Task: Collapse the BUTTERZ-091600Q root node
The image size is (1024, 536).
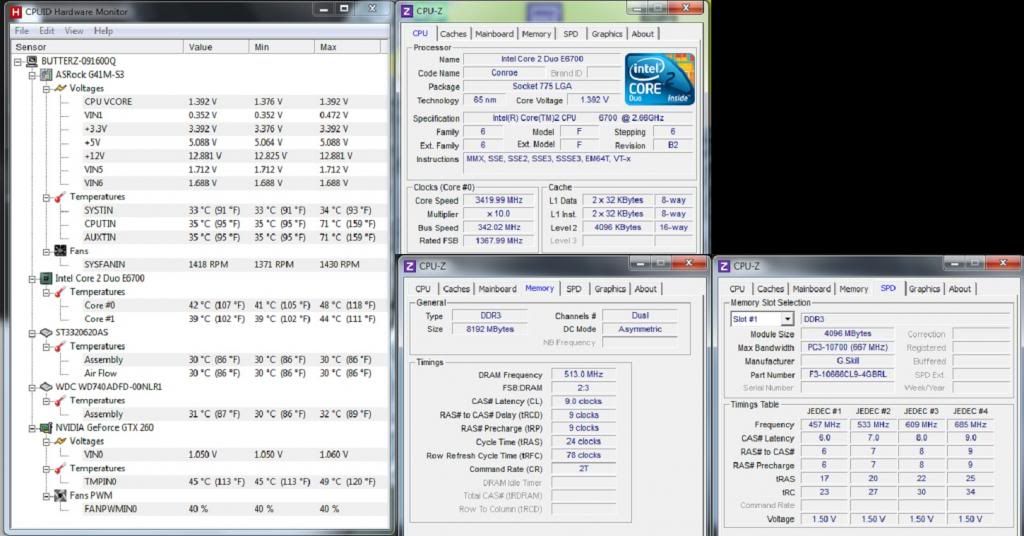Action: click(18, 61)
